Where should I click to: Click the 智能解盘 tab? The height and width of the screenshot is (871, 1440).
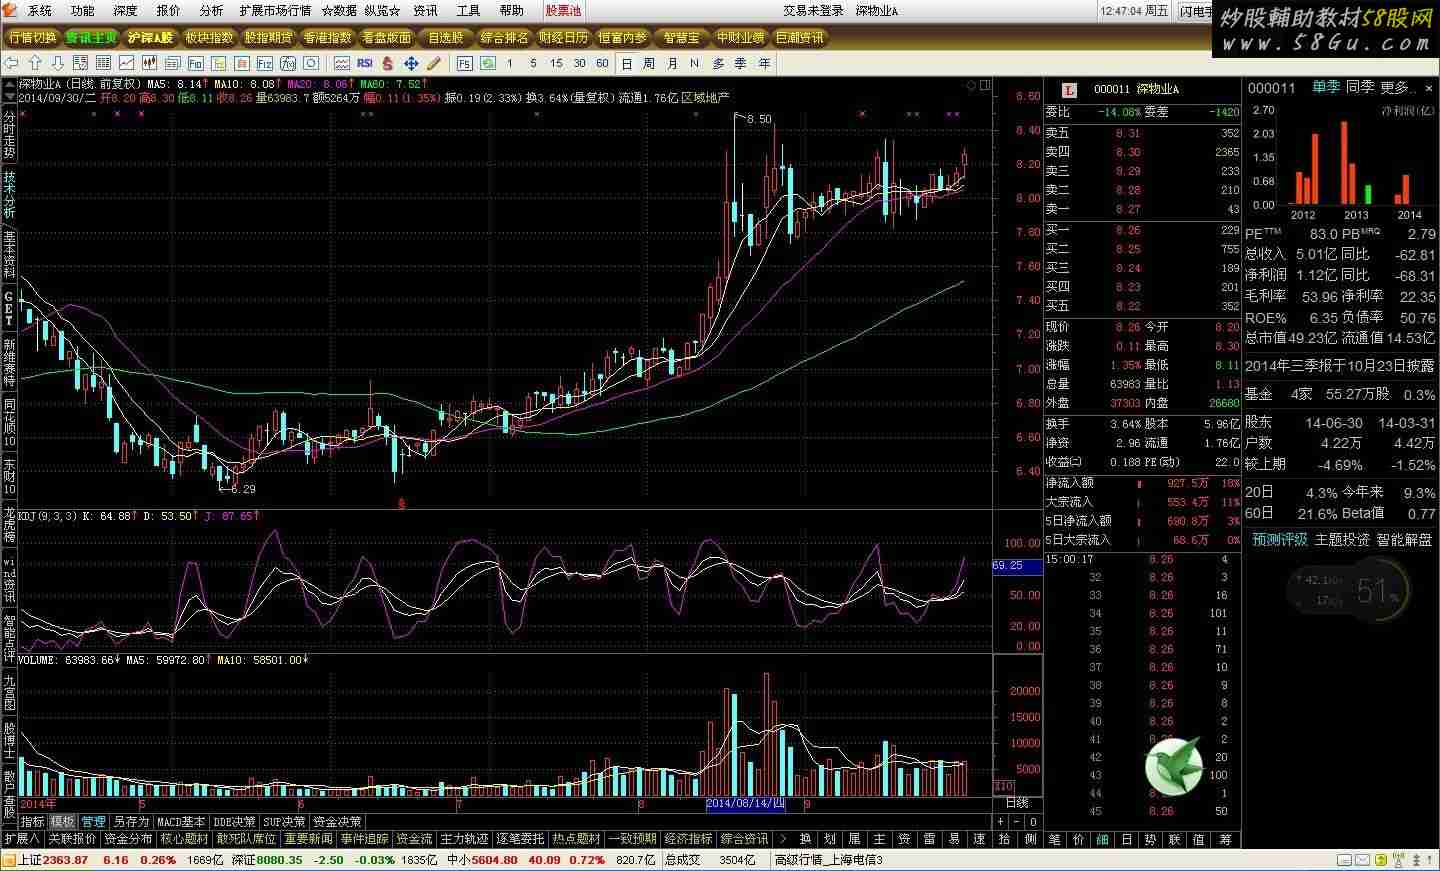(x=1404, y=539)
